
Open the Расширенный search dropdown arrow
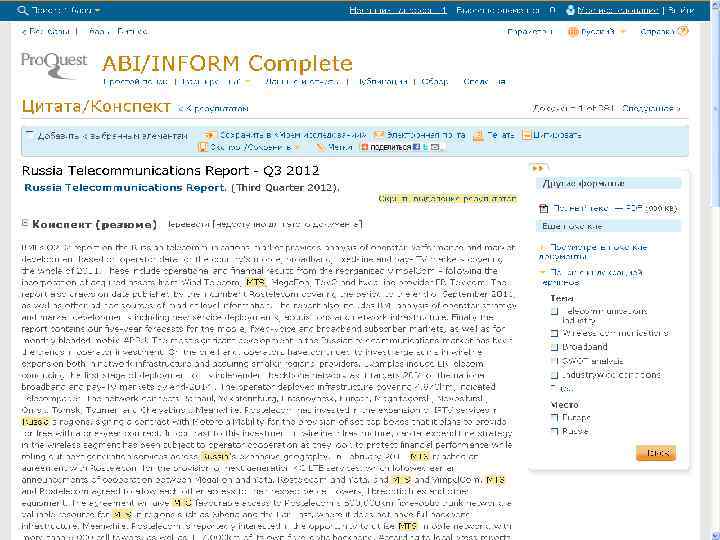tap(248, 82)
